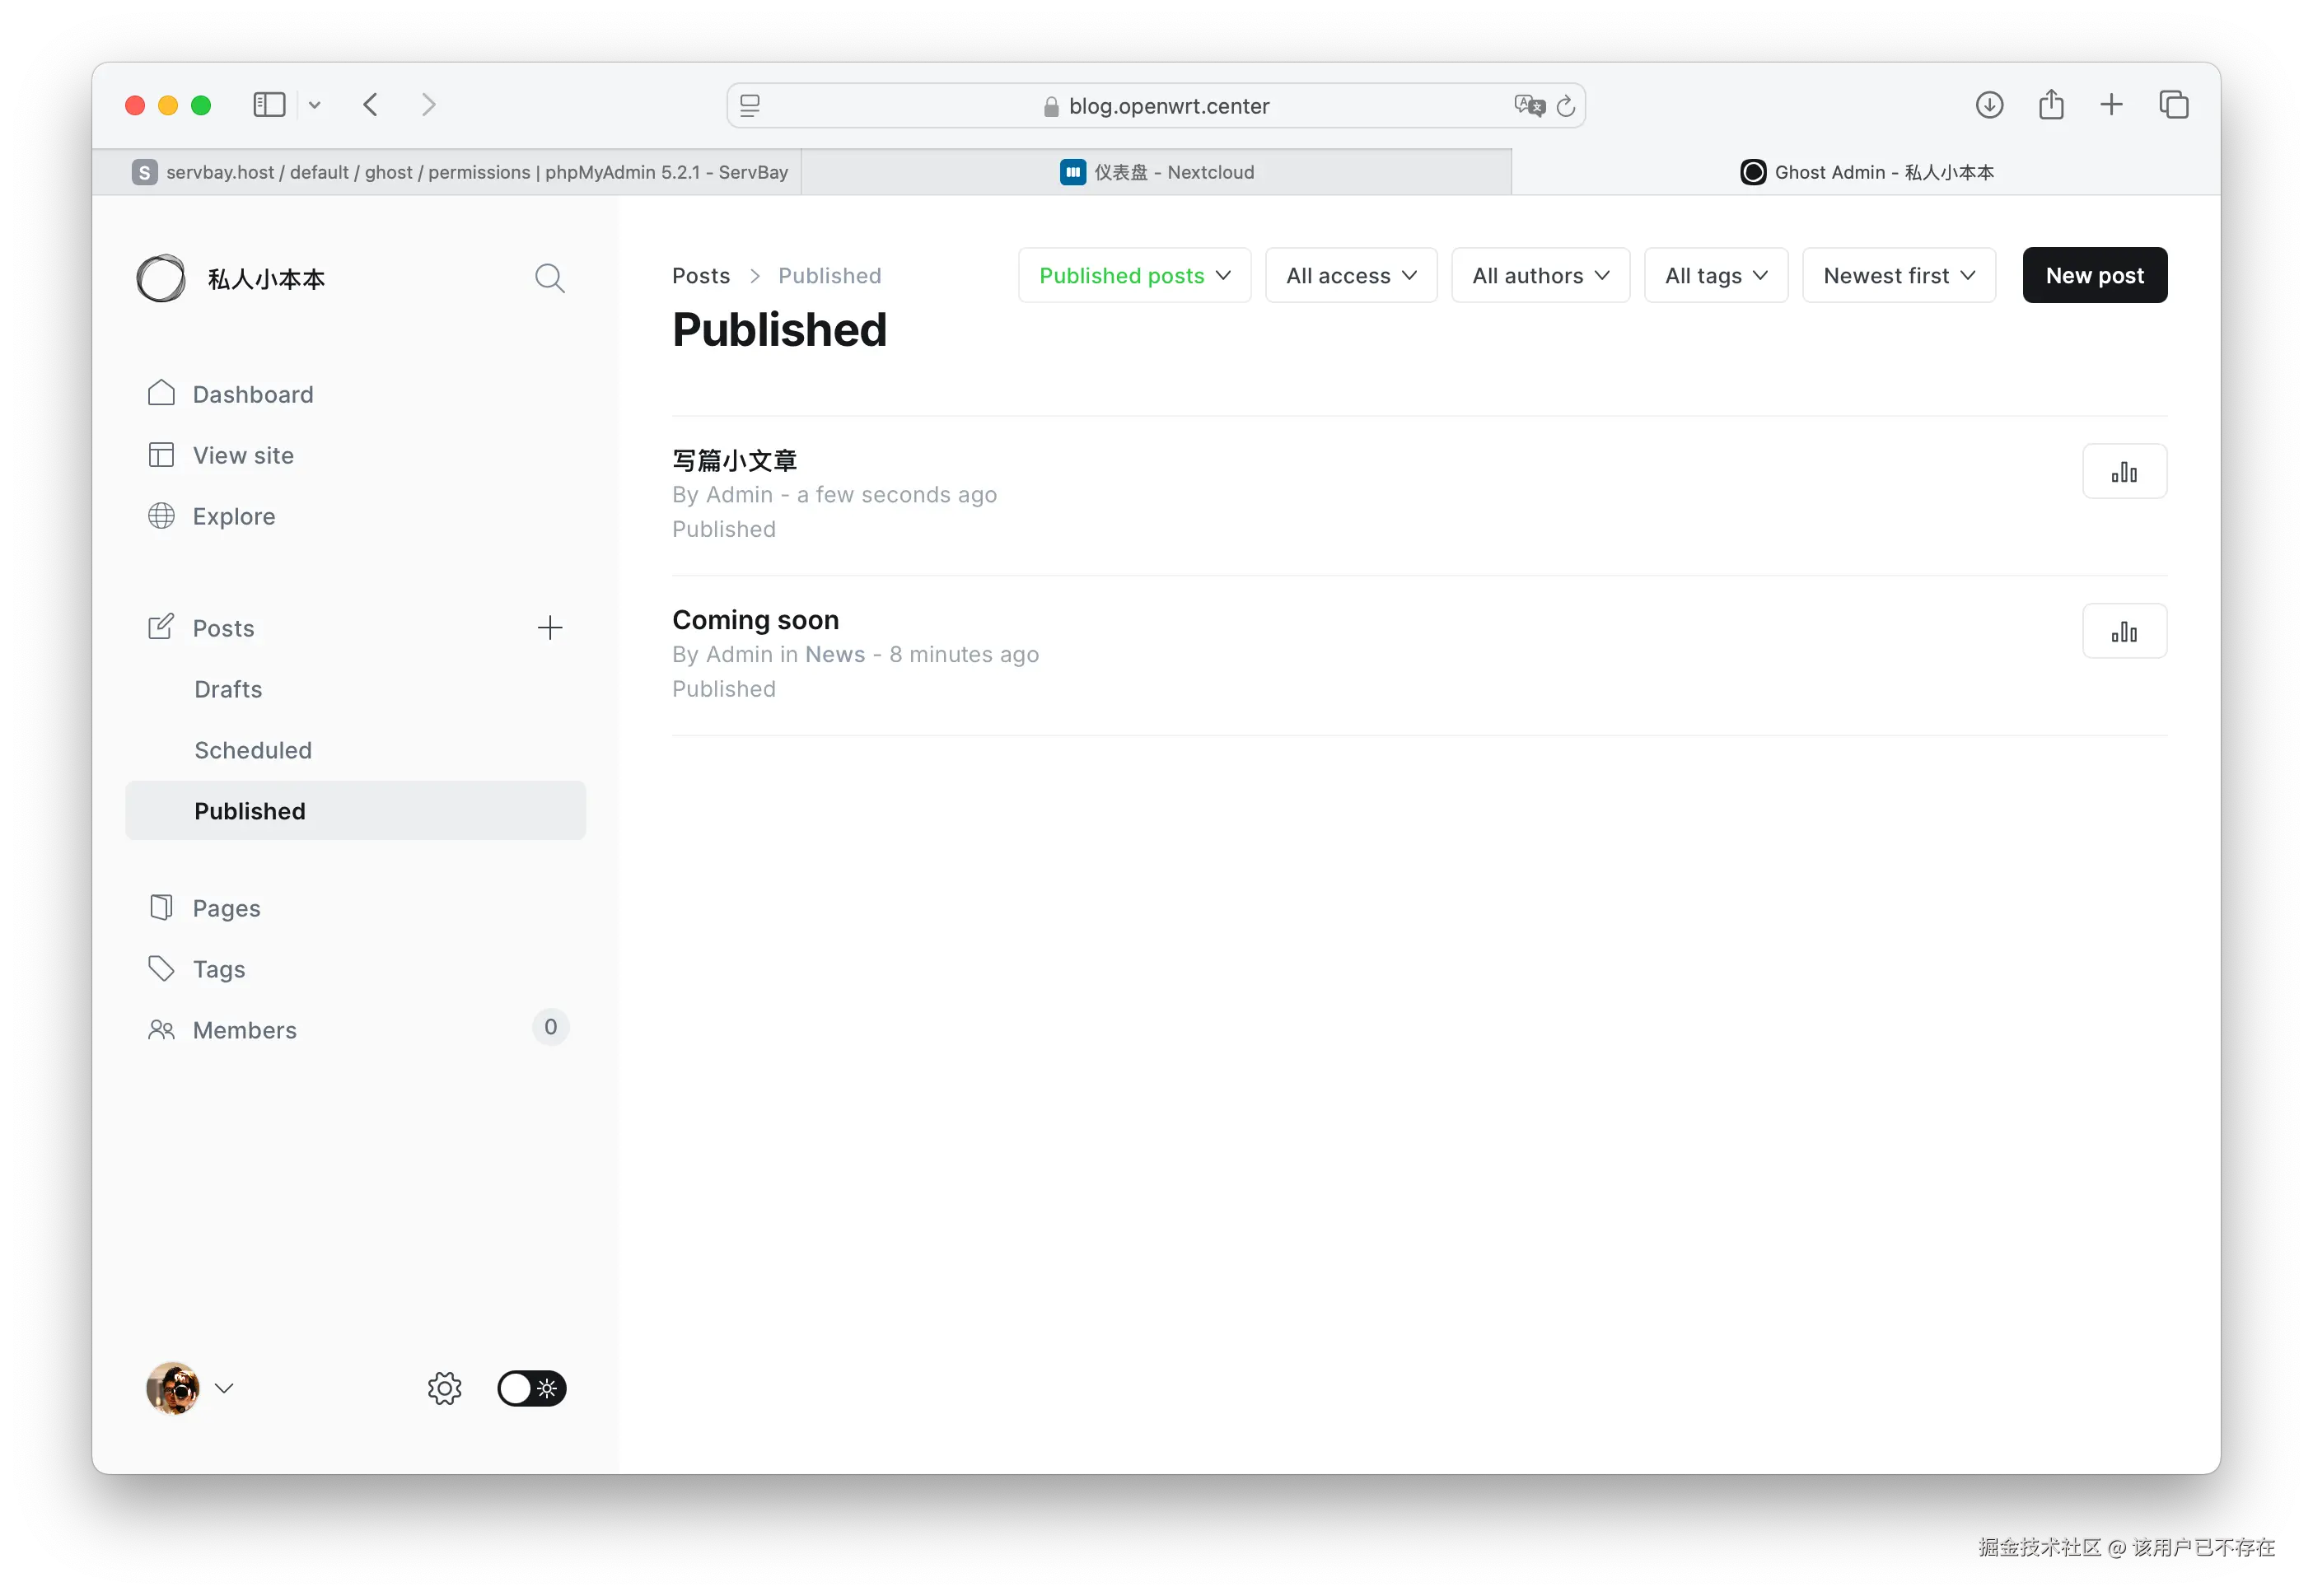This screenshot has height=1596, width=2313.
Task: Select Drafts in the sidebar
Action: (x=228, y=689)
